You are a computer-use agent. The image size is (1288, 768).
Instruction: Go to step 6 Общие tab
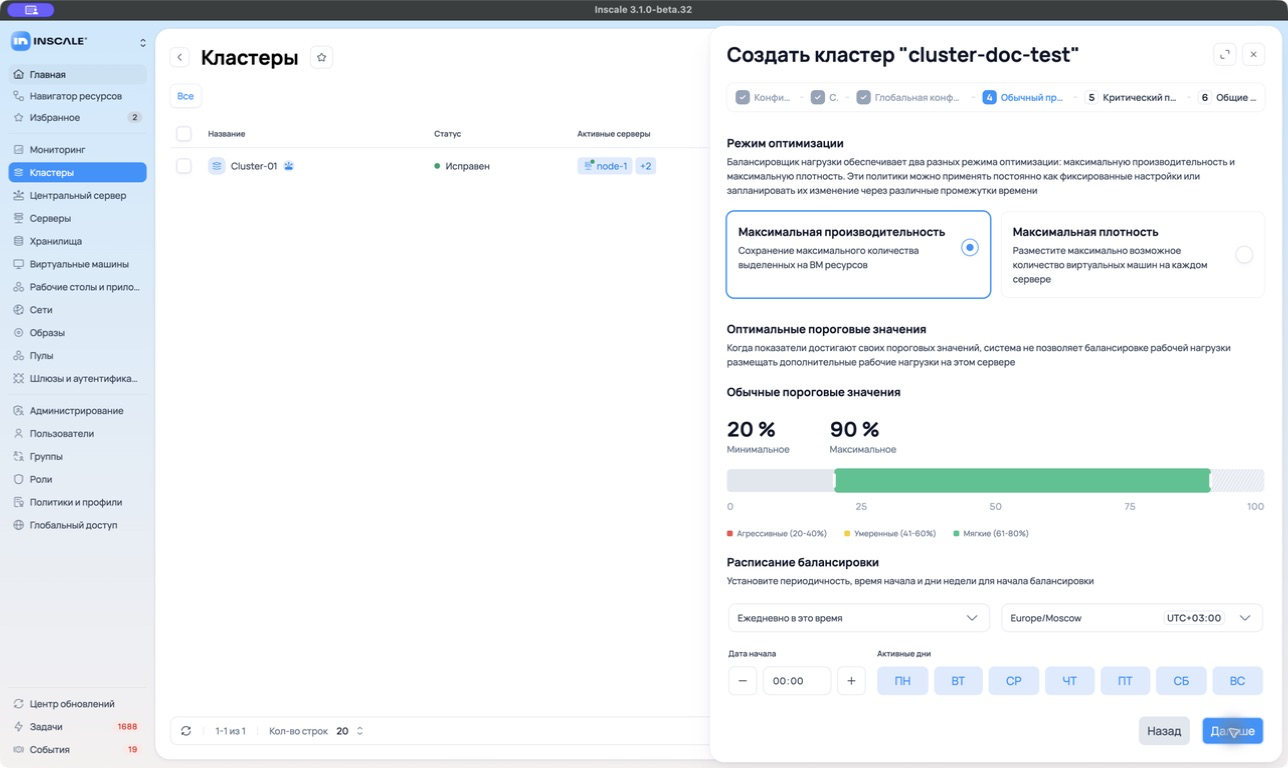tap(1226, 98)
